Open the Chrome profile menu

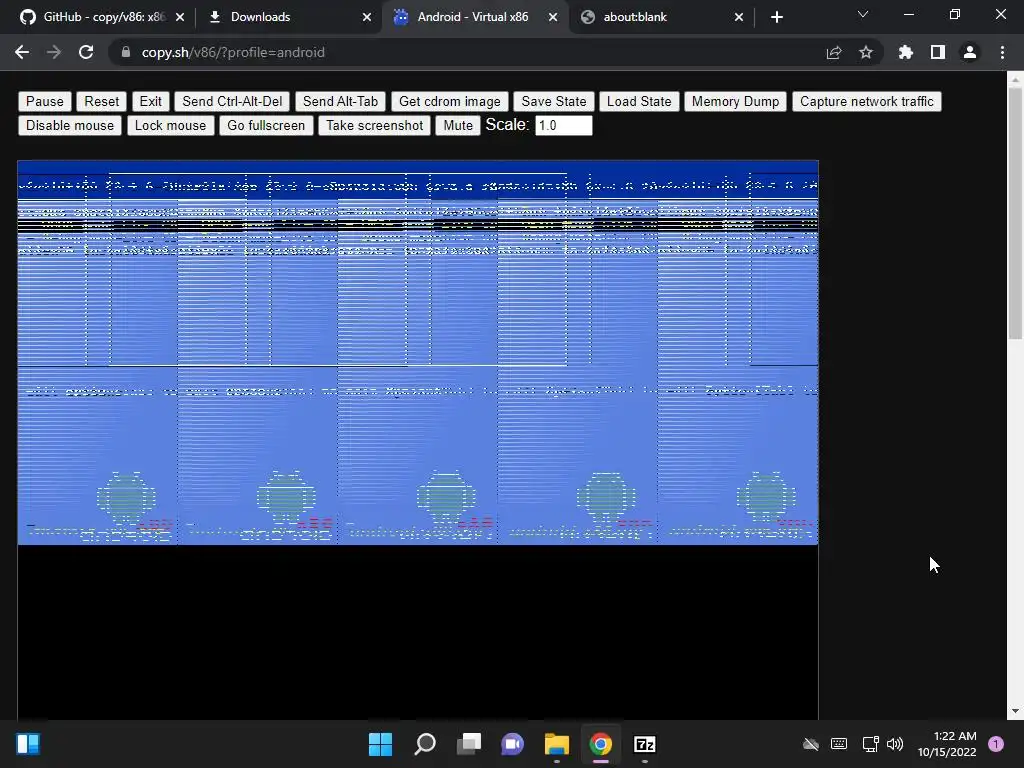[970, 52]
